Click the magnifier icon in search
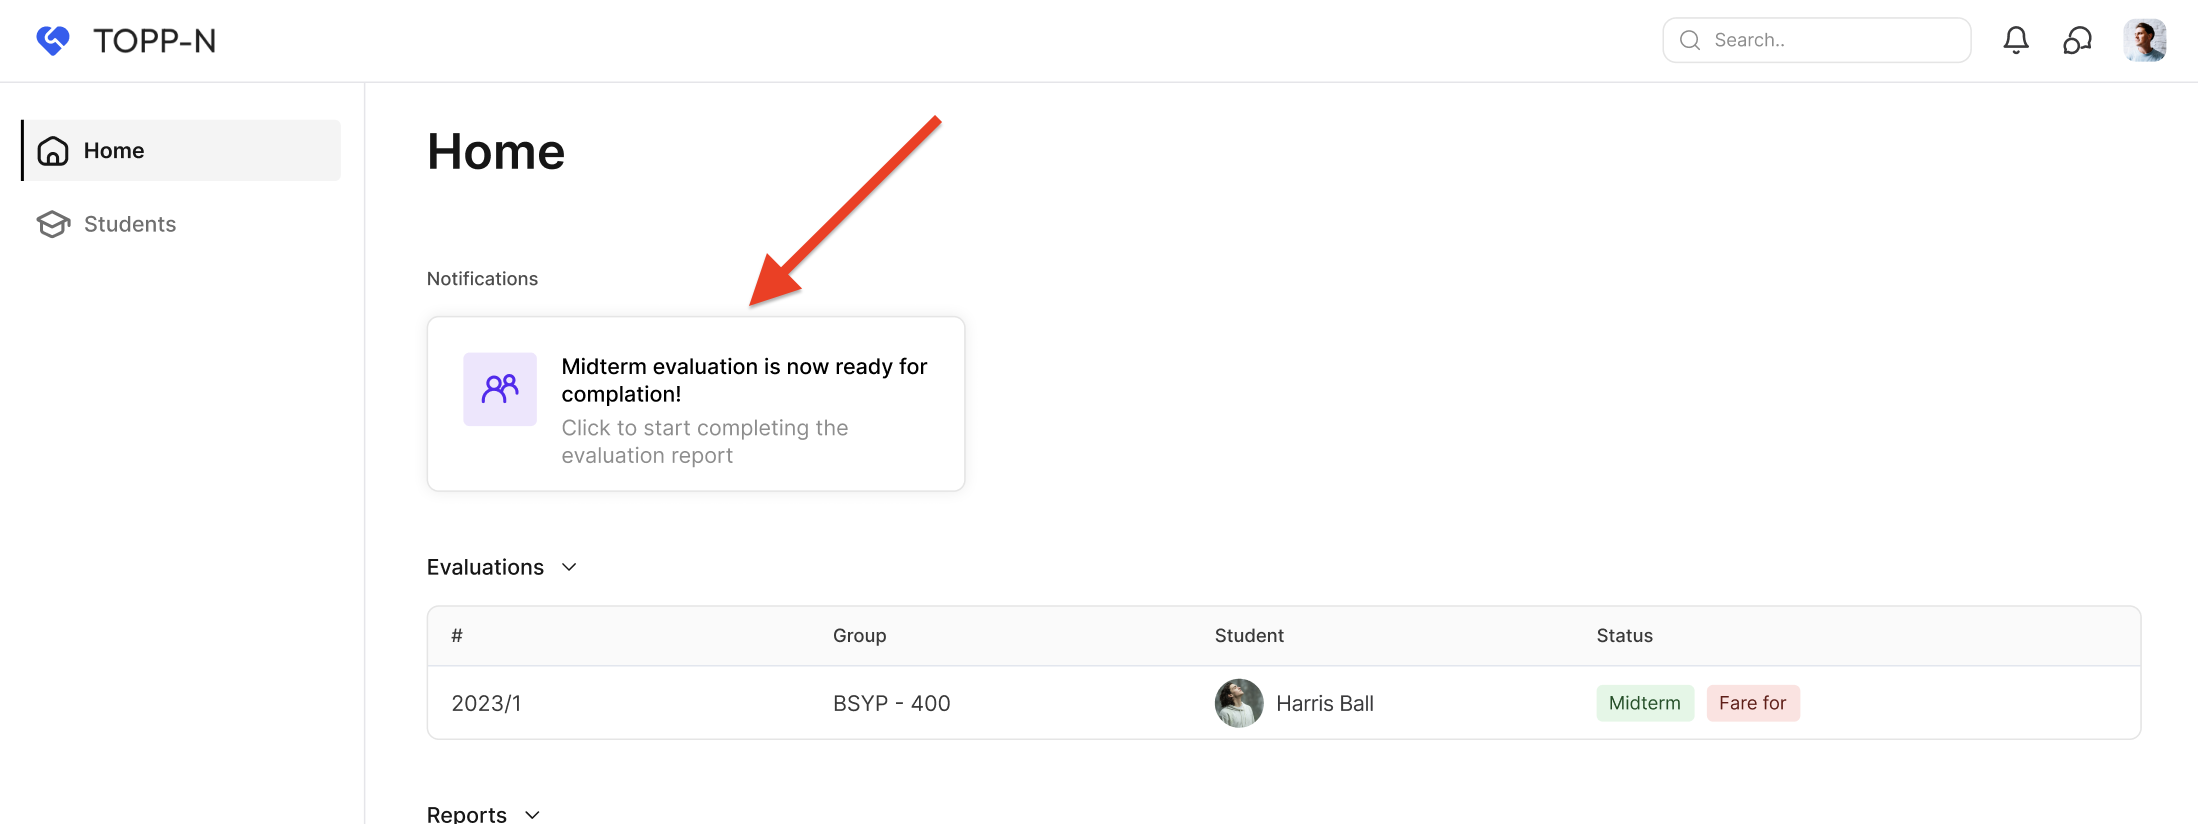 (x=1690, y=40)
